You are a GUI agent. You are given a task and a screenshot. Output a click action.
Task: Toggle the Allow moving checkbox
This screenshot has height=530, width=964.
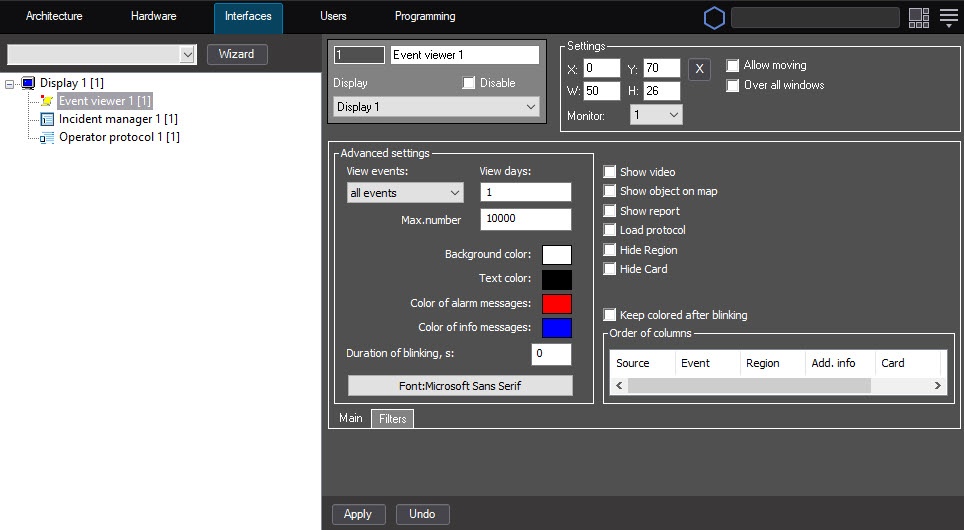click(733, 66)
